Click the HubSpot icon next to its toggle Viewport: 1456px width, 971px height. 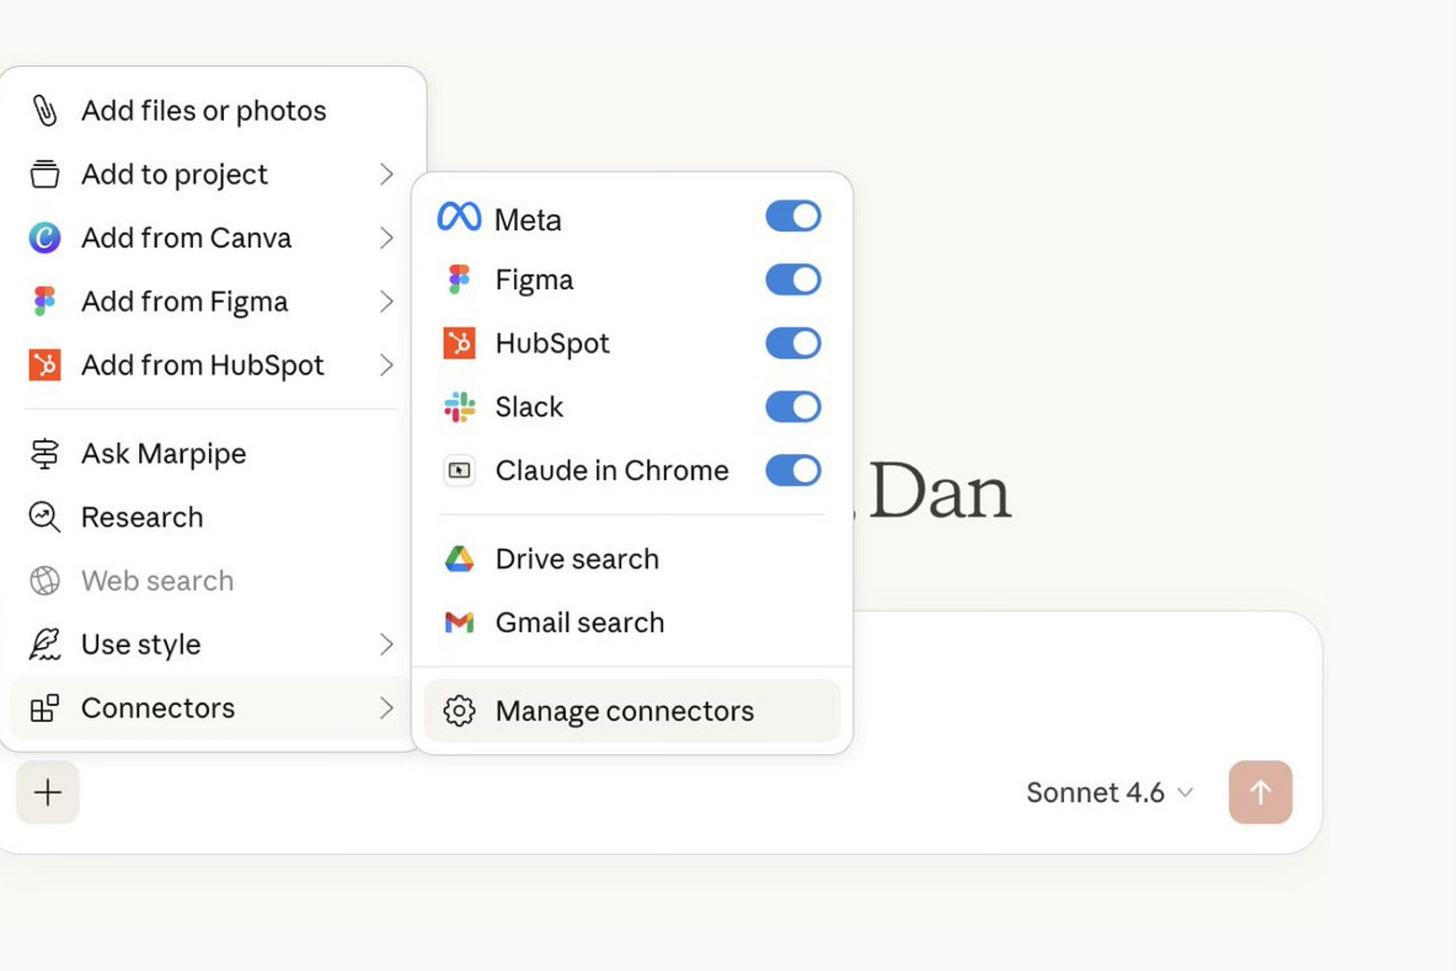(x=458, y=343)
